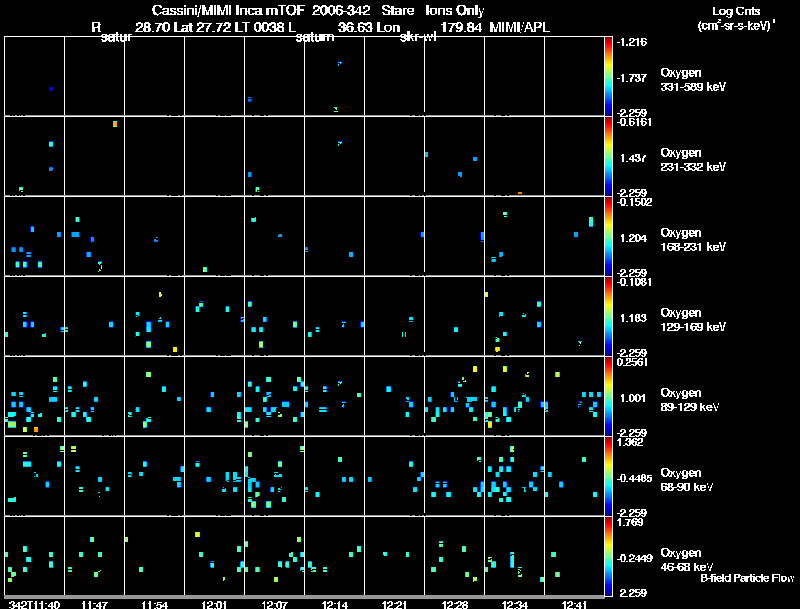Click the top row color scale bar
800x609 pixels.
pyautogui.click(x=608, y=76)
